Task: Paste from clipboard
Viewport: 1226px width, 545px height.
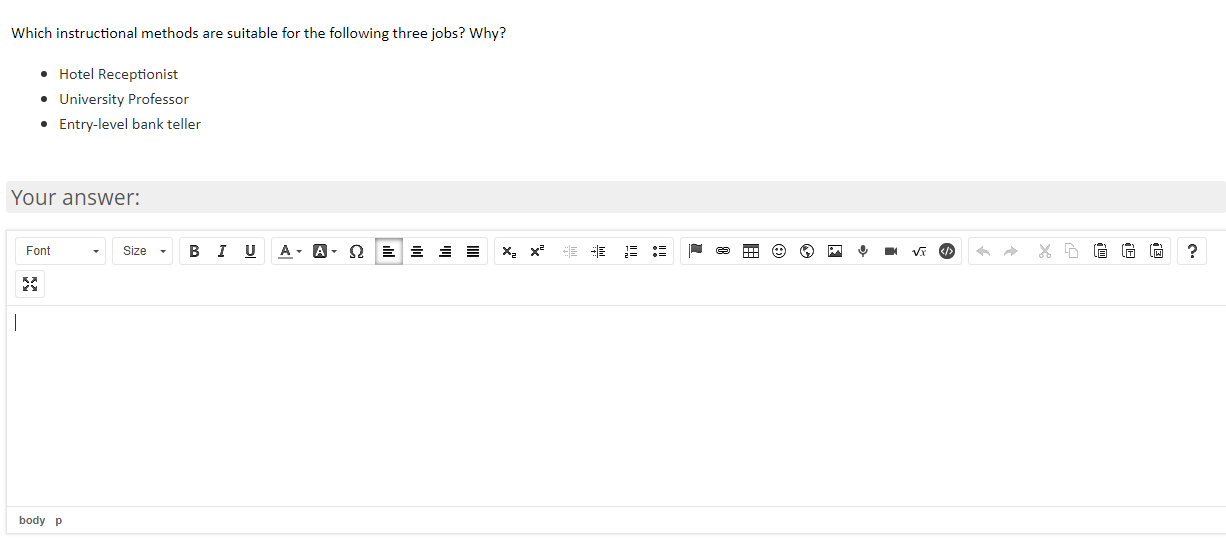Action: point(1101,251)
